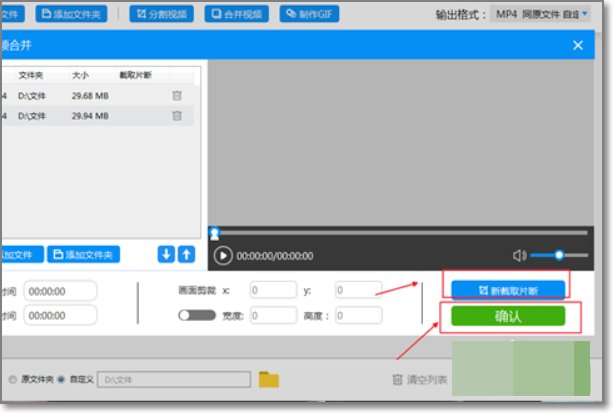613x413 pixels.
Task: Mute audio with the speaker icon
Action: [x=520, y=256]
